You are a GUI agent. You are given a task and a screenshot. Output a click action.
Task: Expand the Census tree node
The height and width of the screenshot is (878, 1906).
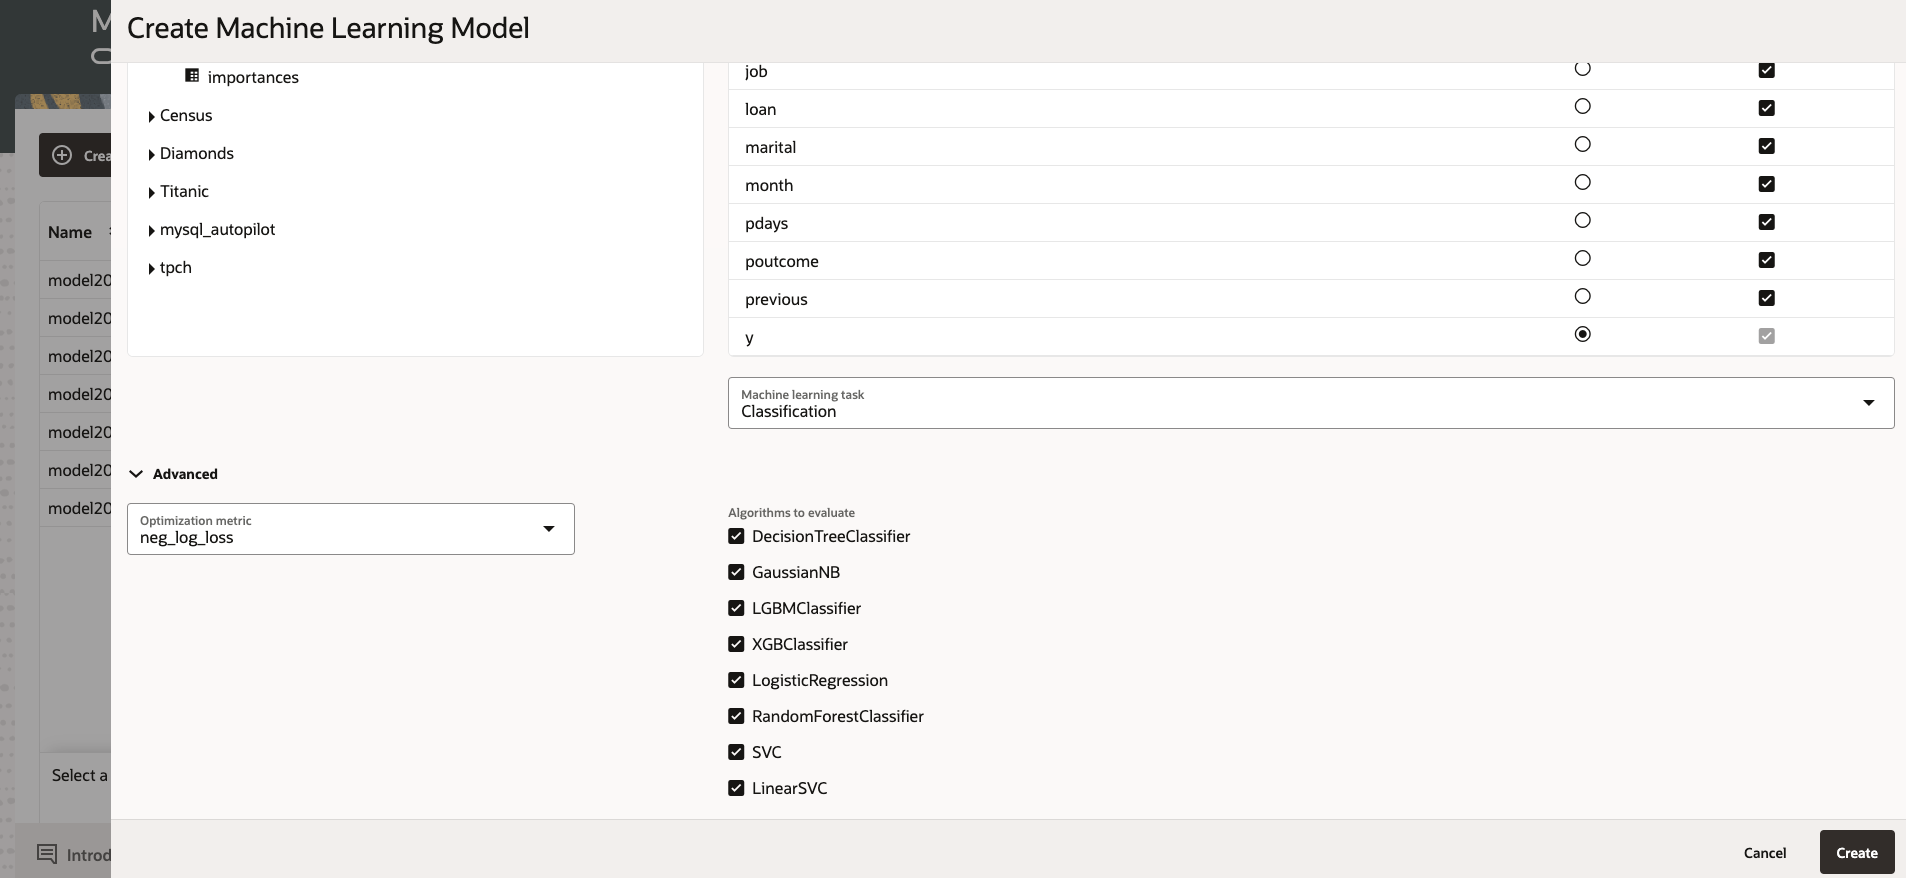pos(151,117)
